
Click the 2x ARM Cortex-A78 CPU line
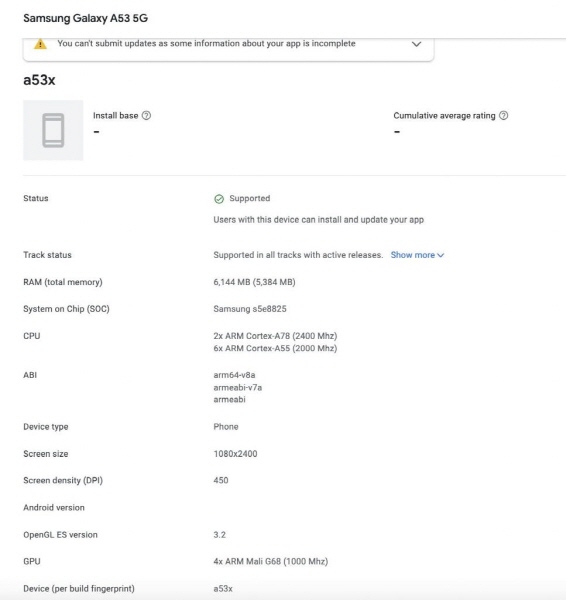(275, 336)
